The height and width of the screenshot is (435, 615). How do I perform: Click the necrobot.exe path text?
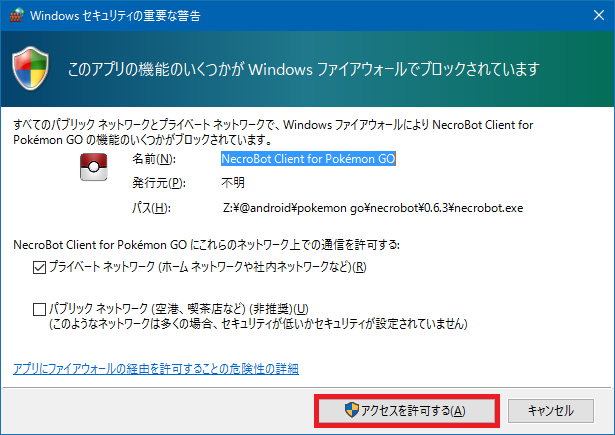pyautogui.click(x=373, y=208)
